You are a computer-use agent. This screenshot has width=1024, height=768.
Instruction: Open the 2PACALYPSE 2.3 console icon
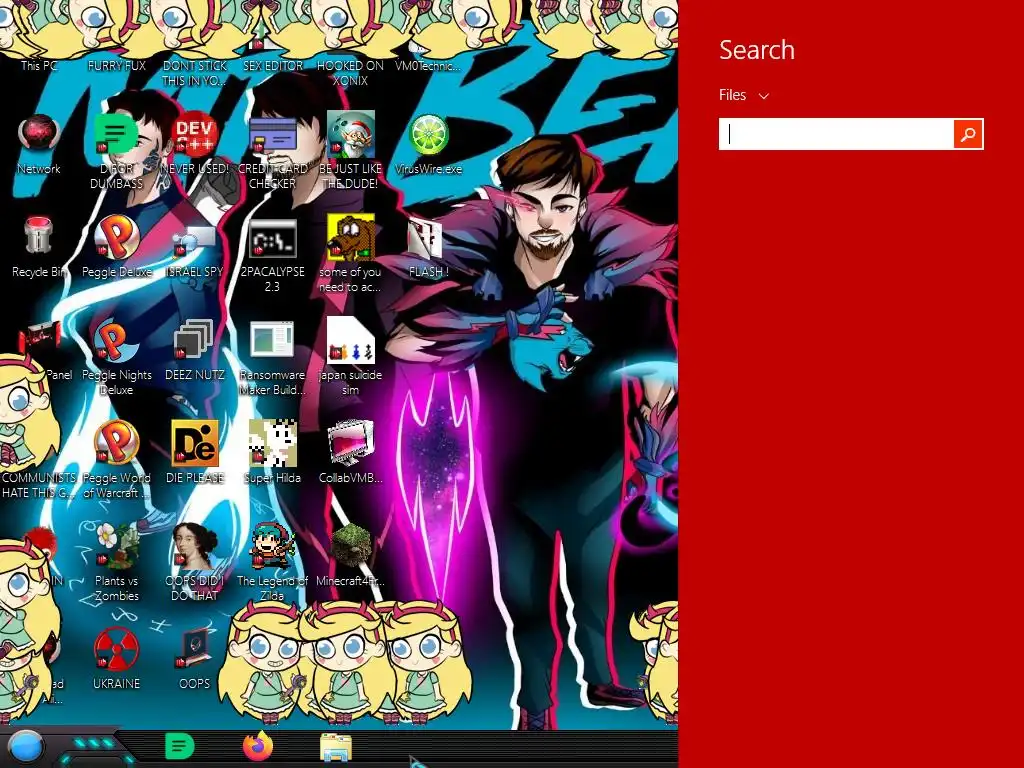tap(272, 238)
